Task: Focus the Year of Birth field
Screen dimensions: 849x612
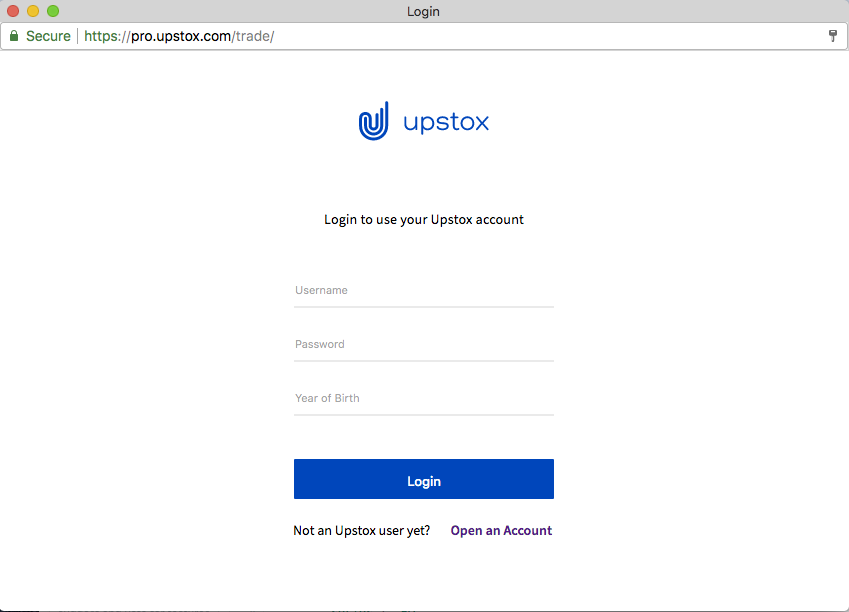Action: (x=423, y=399)
